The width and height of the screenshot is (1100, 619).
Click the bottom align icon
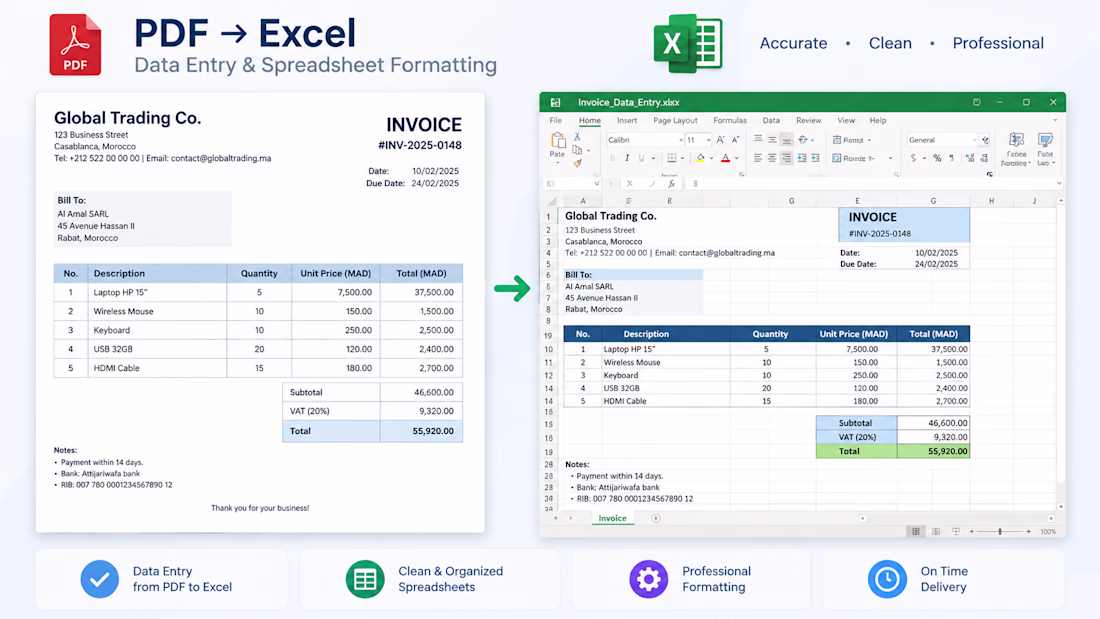tap(786, 140)
